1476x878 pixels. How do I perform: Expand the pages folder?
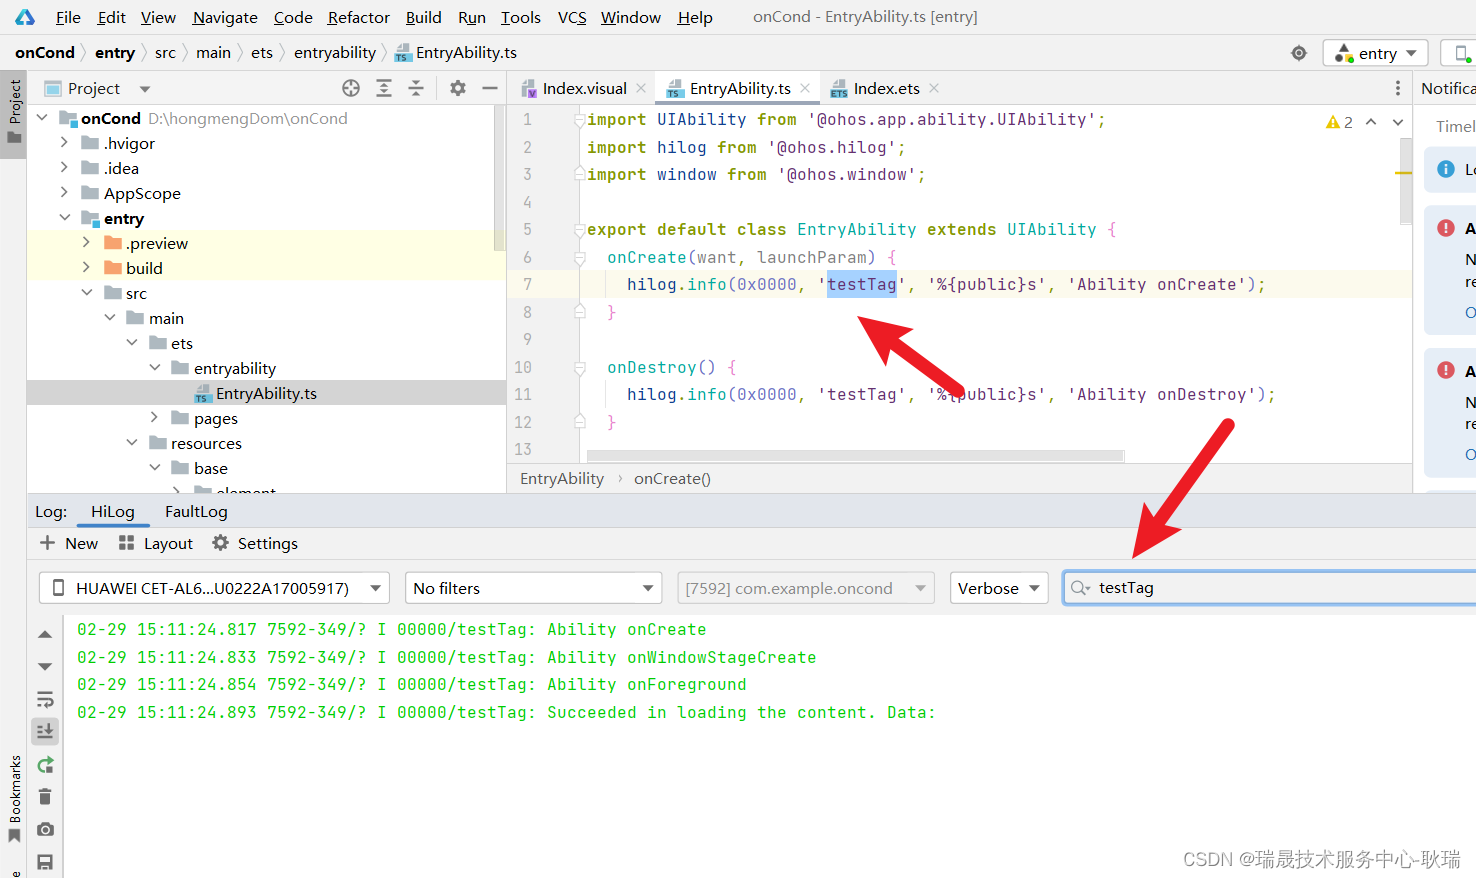154,418
